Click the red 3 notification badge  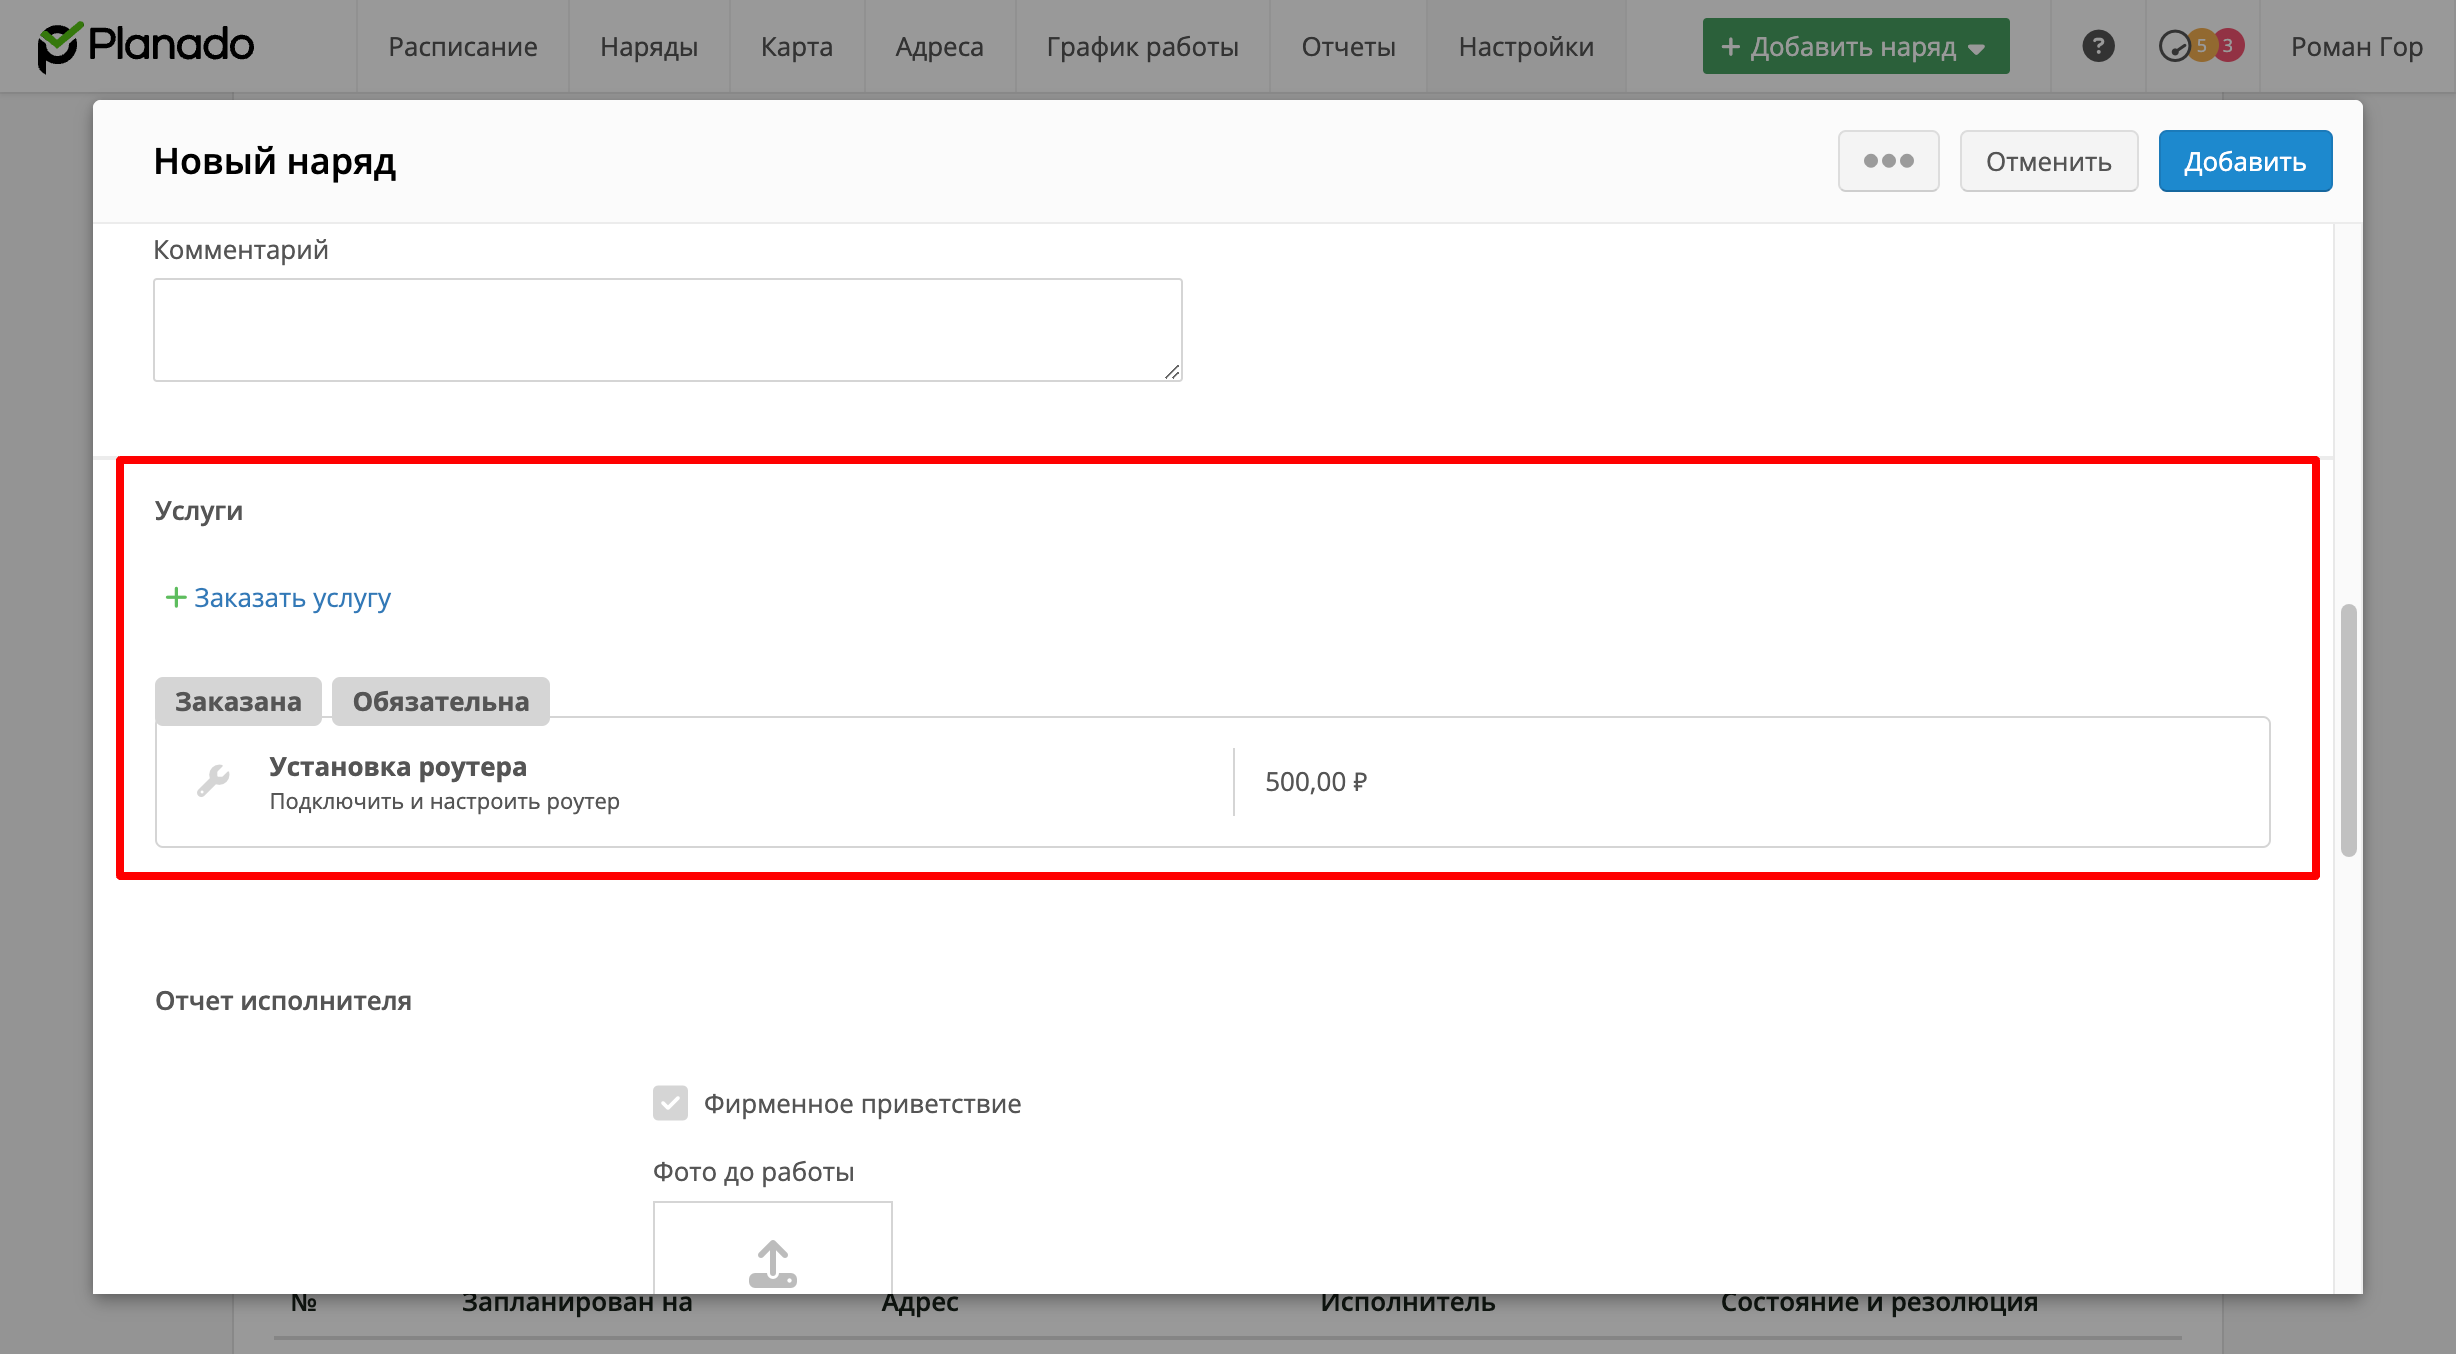click(x=2228, y=46)
